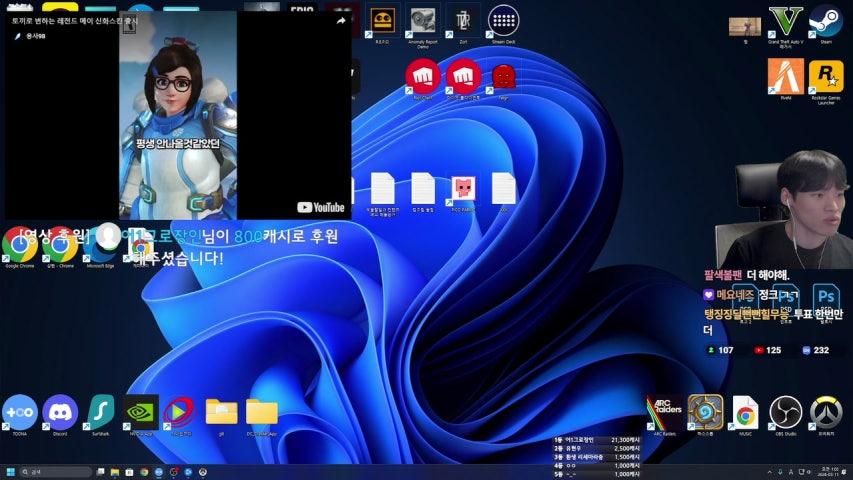Launch OBS Studio from the desktop
Viewport: 853px width, 480px height.
(x=786, y=411)
